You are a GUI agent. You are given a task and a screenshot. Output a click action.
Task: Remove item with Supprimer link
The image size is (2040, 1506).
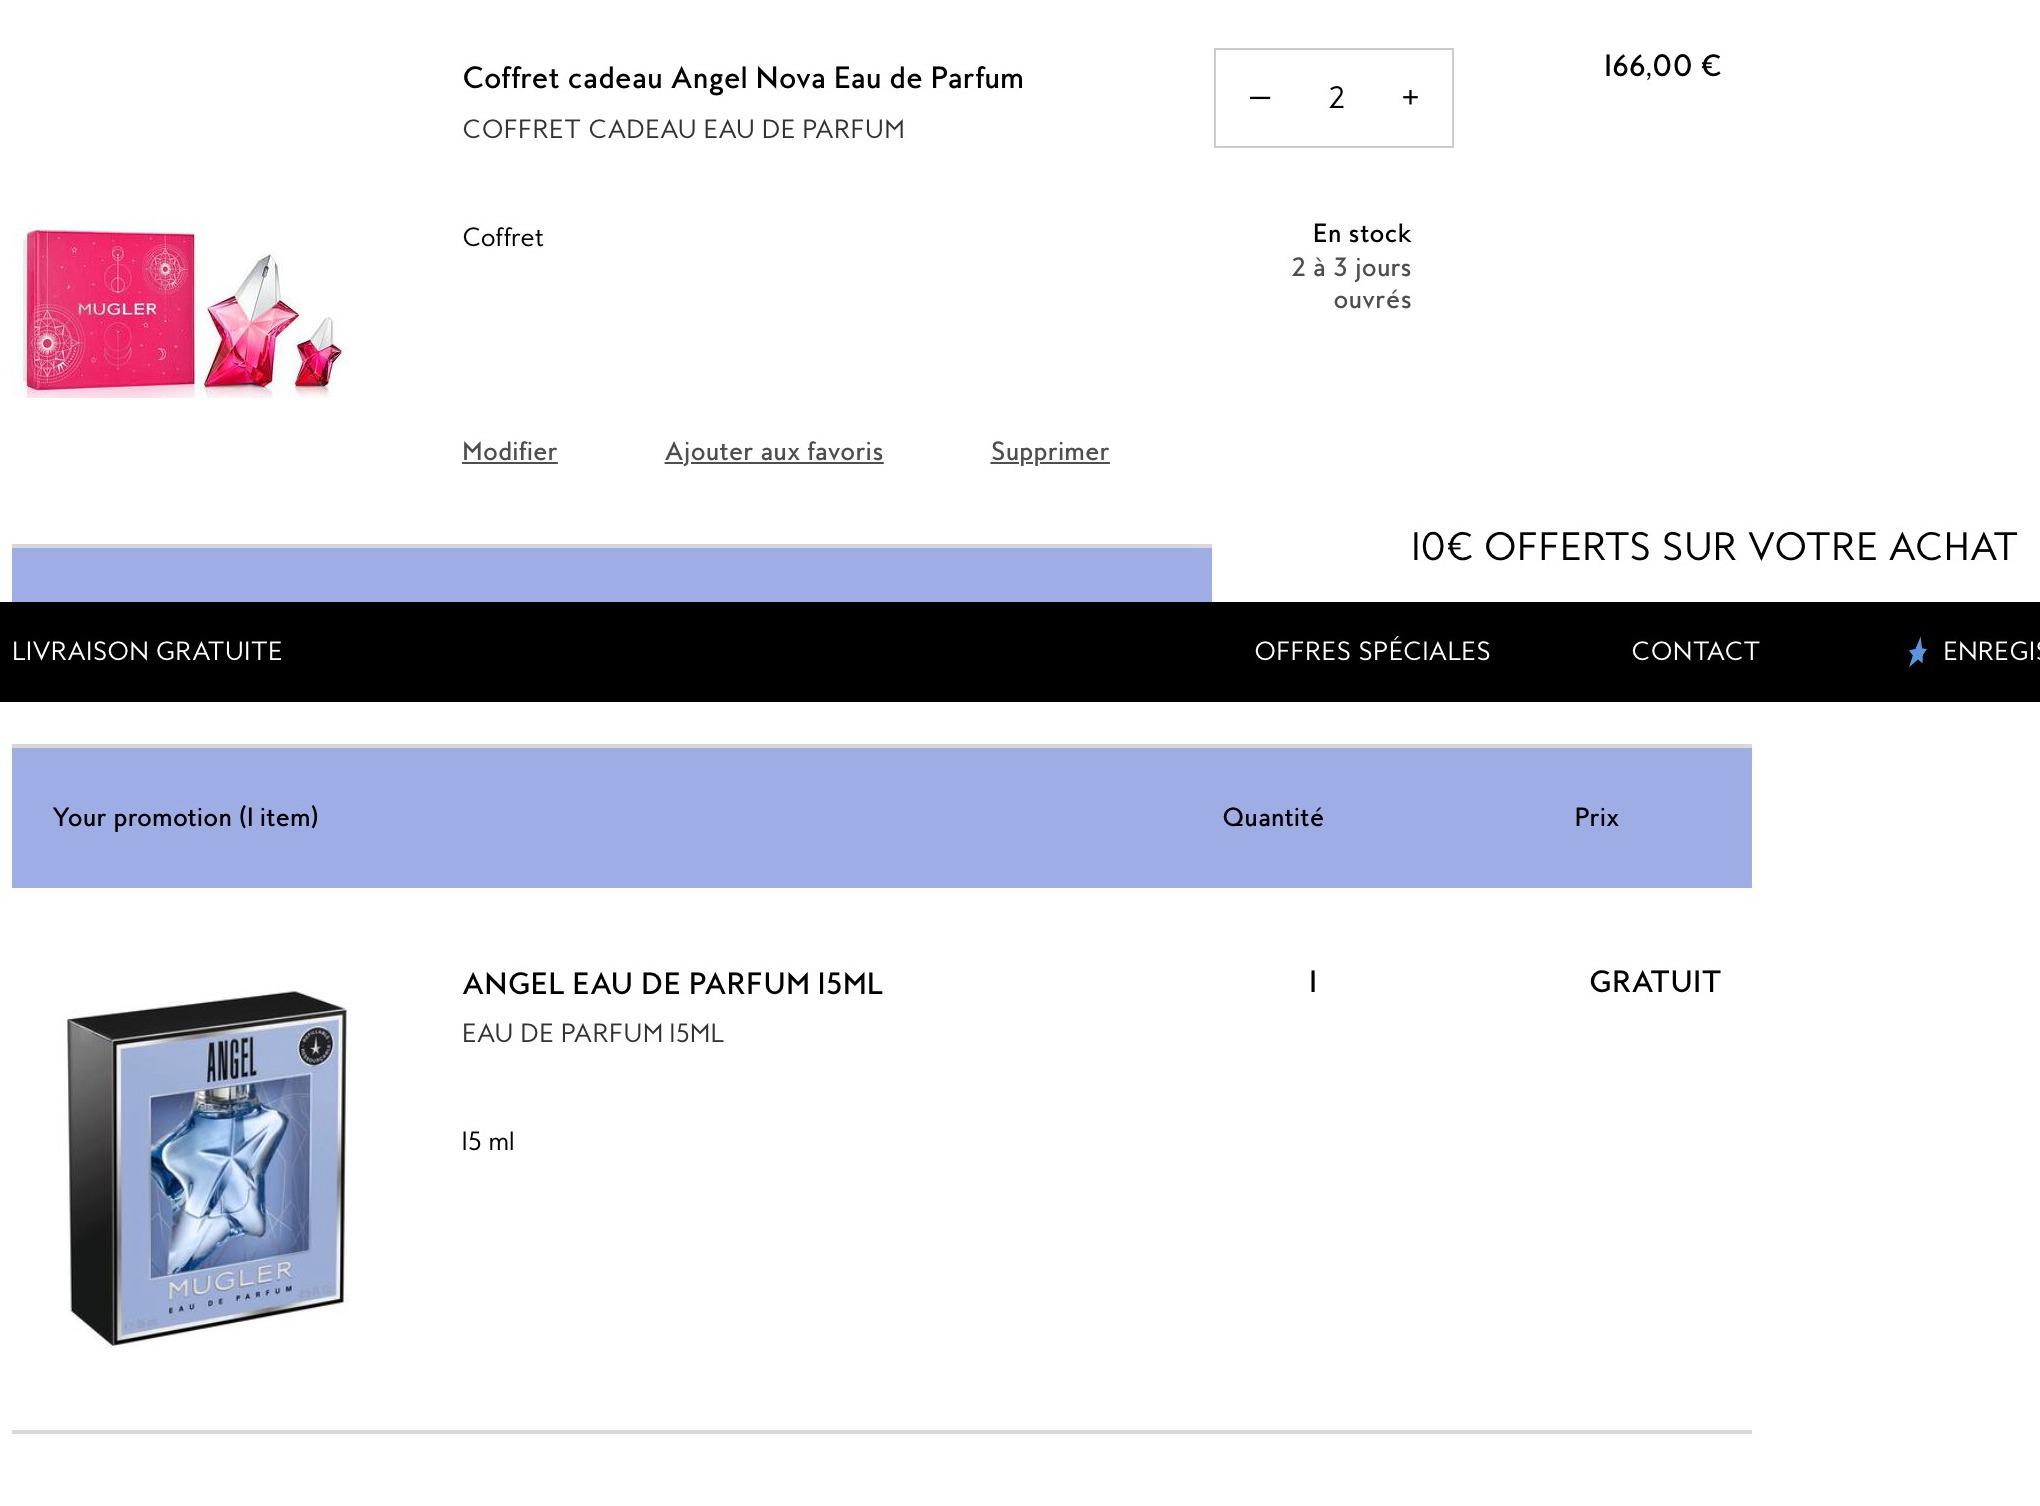[x=1049, y=452]
